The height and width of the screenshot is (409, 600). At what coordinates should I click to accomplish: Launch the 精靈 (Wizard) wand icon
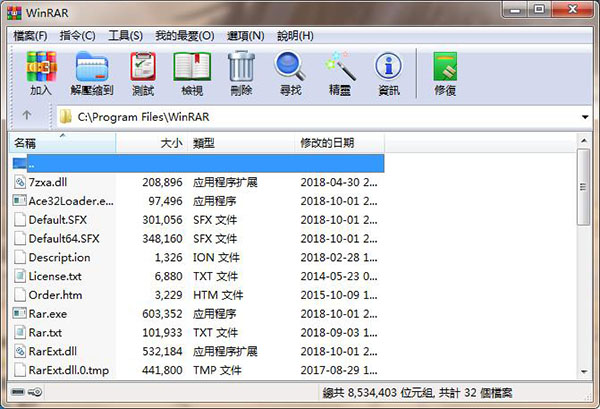[x=340, y=66]
